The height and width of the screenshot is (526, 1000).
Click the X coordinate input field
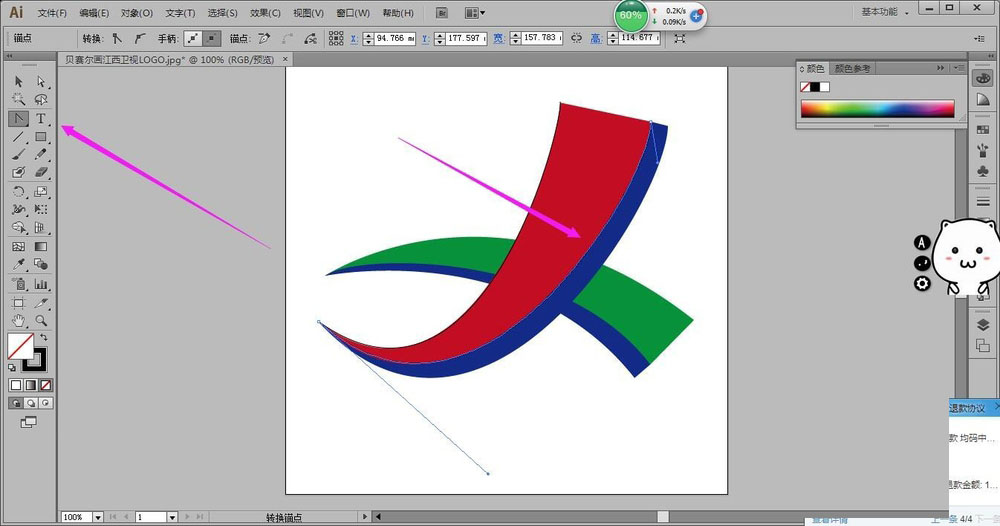pyautogui.click(x=395, y=38)
